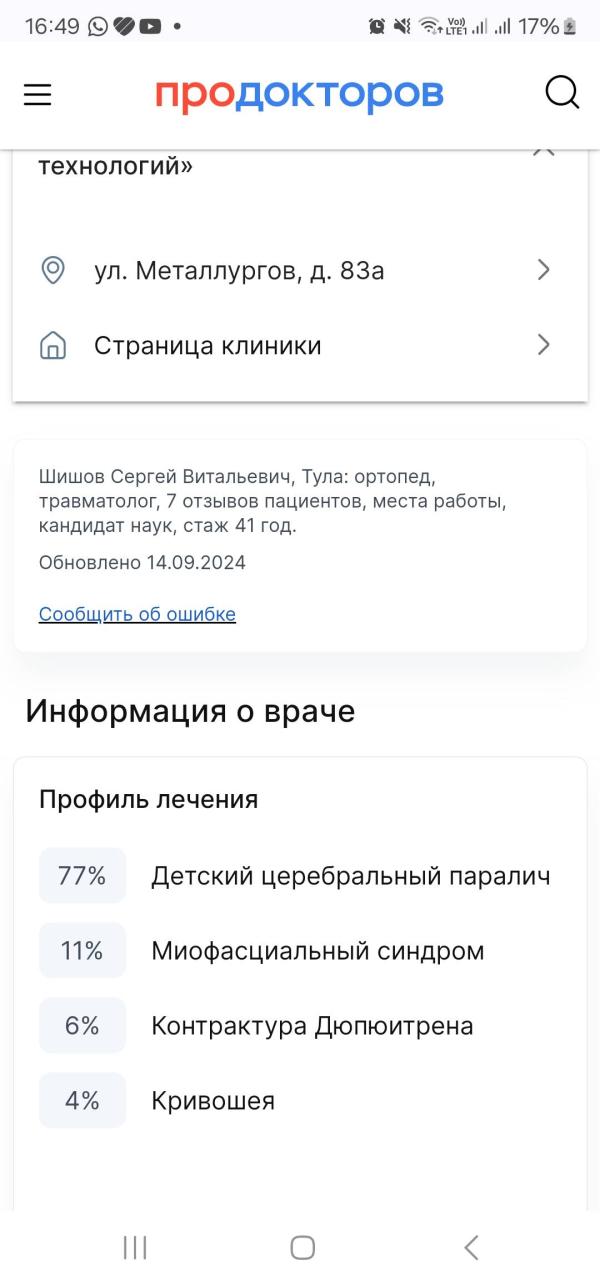This screenshot has height=1286, width=600.
Task: Tap Android home button
Action: pyautogui.click(x=302, y=1247)
